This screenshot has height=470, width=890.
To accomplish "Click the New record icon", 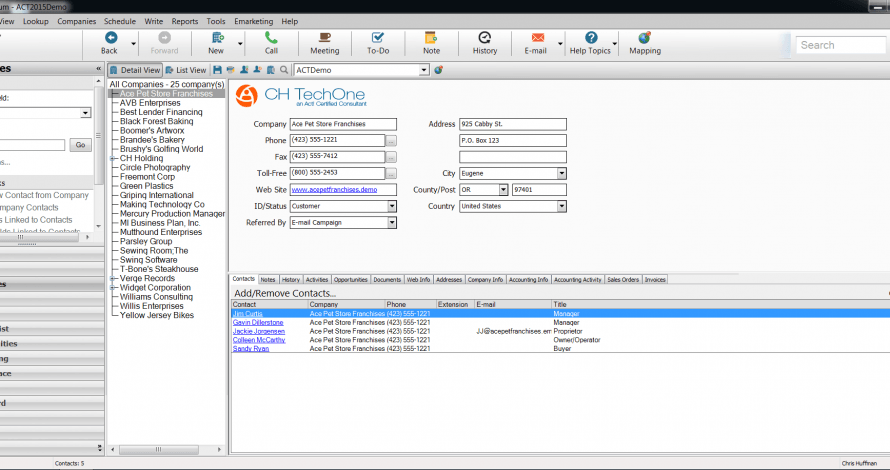I will tap(217, 37).
